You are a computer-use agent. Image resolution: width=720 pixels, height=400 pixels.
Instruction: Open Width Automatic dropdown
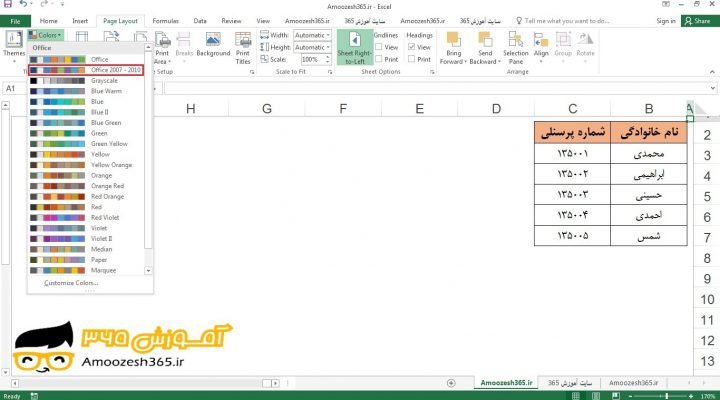click(328, 35)
